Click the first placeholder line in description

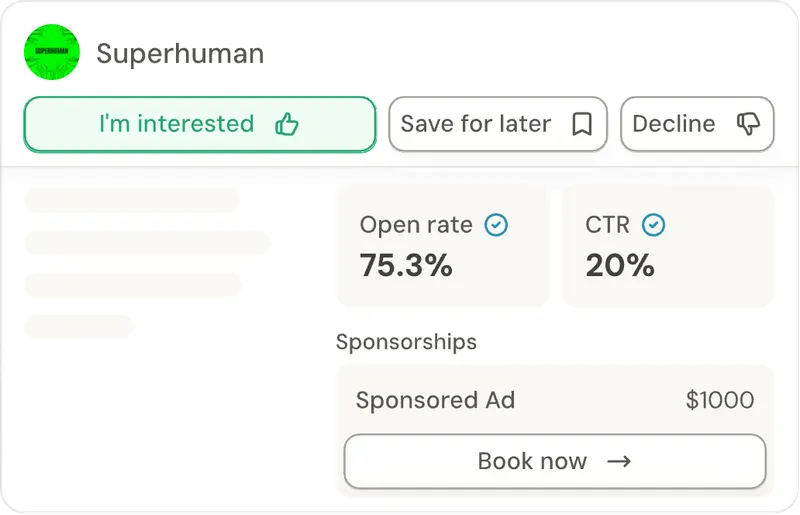pyautogui.click(x=132, y=200)
